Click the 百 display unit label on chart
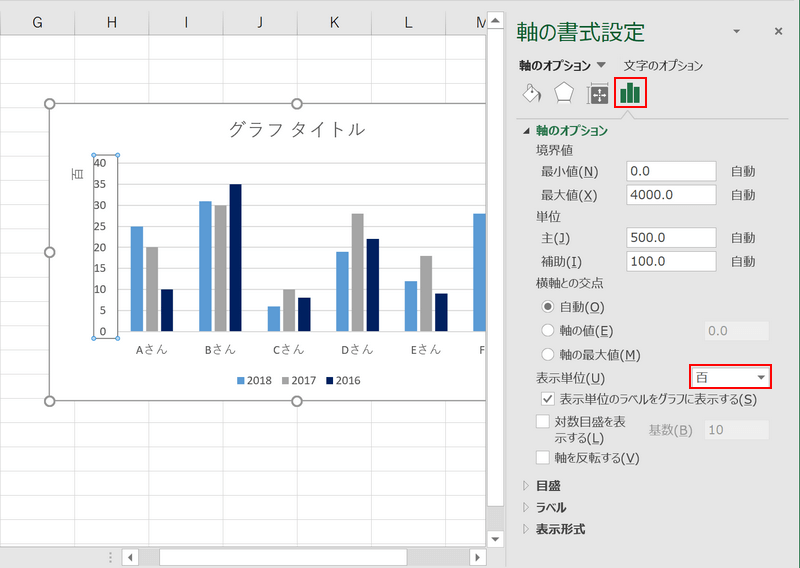The image size is (800, 568). click(x=77, y=174)
